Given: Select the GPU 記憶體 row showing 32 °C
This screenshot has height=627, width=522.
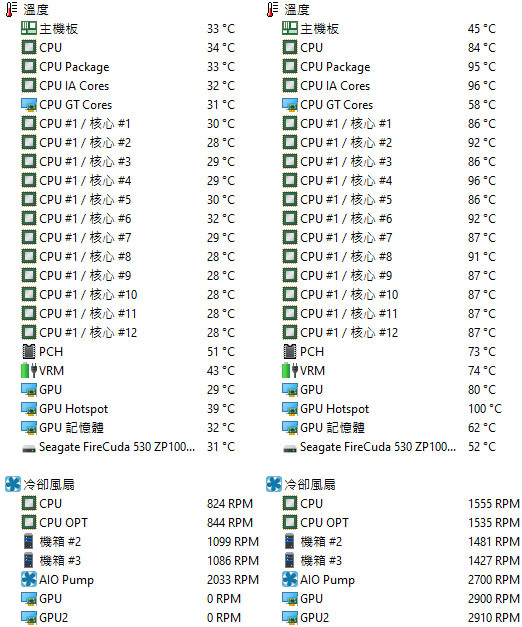Looking at the screenshot, I should click(129, 427).
